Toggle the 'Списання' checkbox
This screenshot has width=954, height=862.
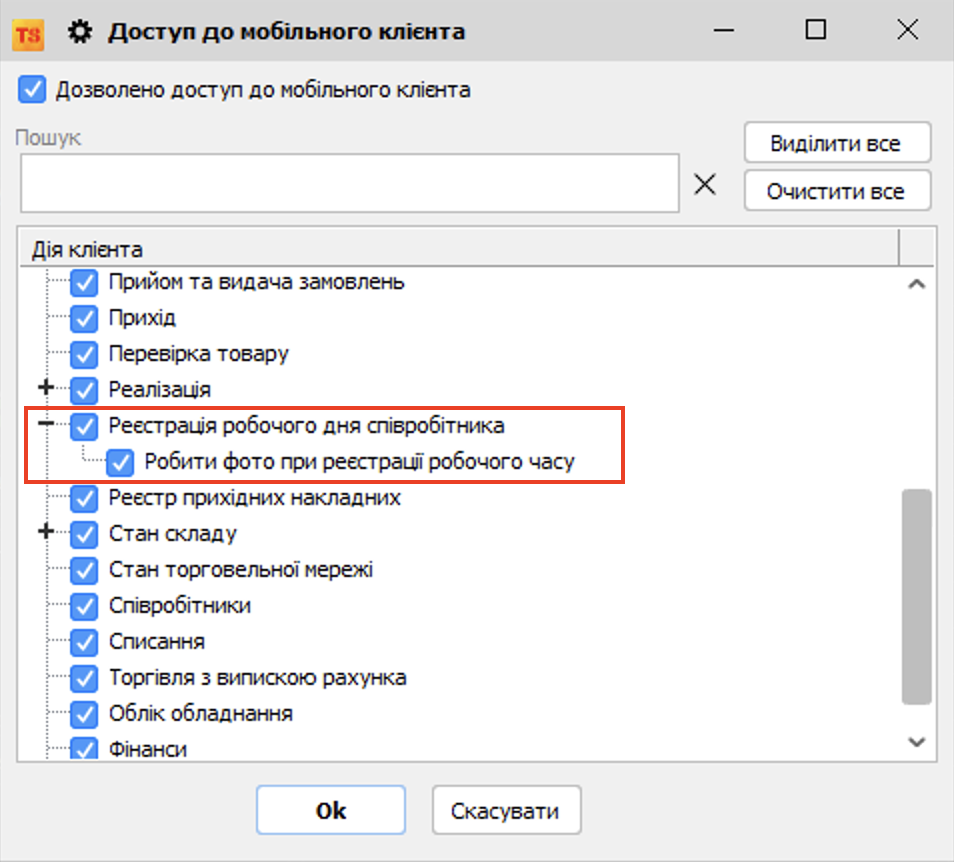(85, 643)
